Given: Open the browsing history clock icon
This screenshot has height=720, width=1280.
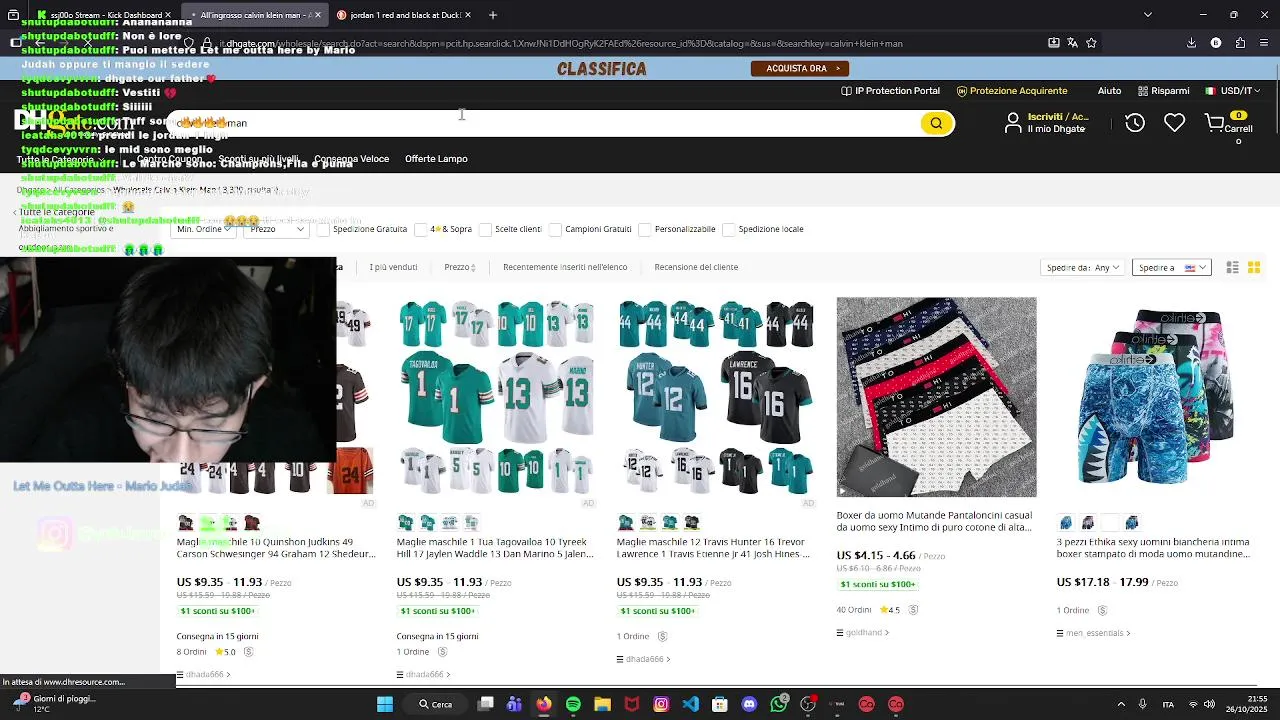Looking at the screenshot, I should [1135, 123].
